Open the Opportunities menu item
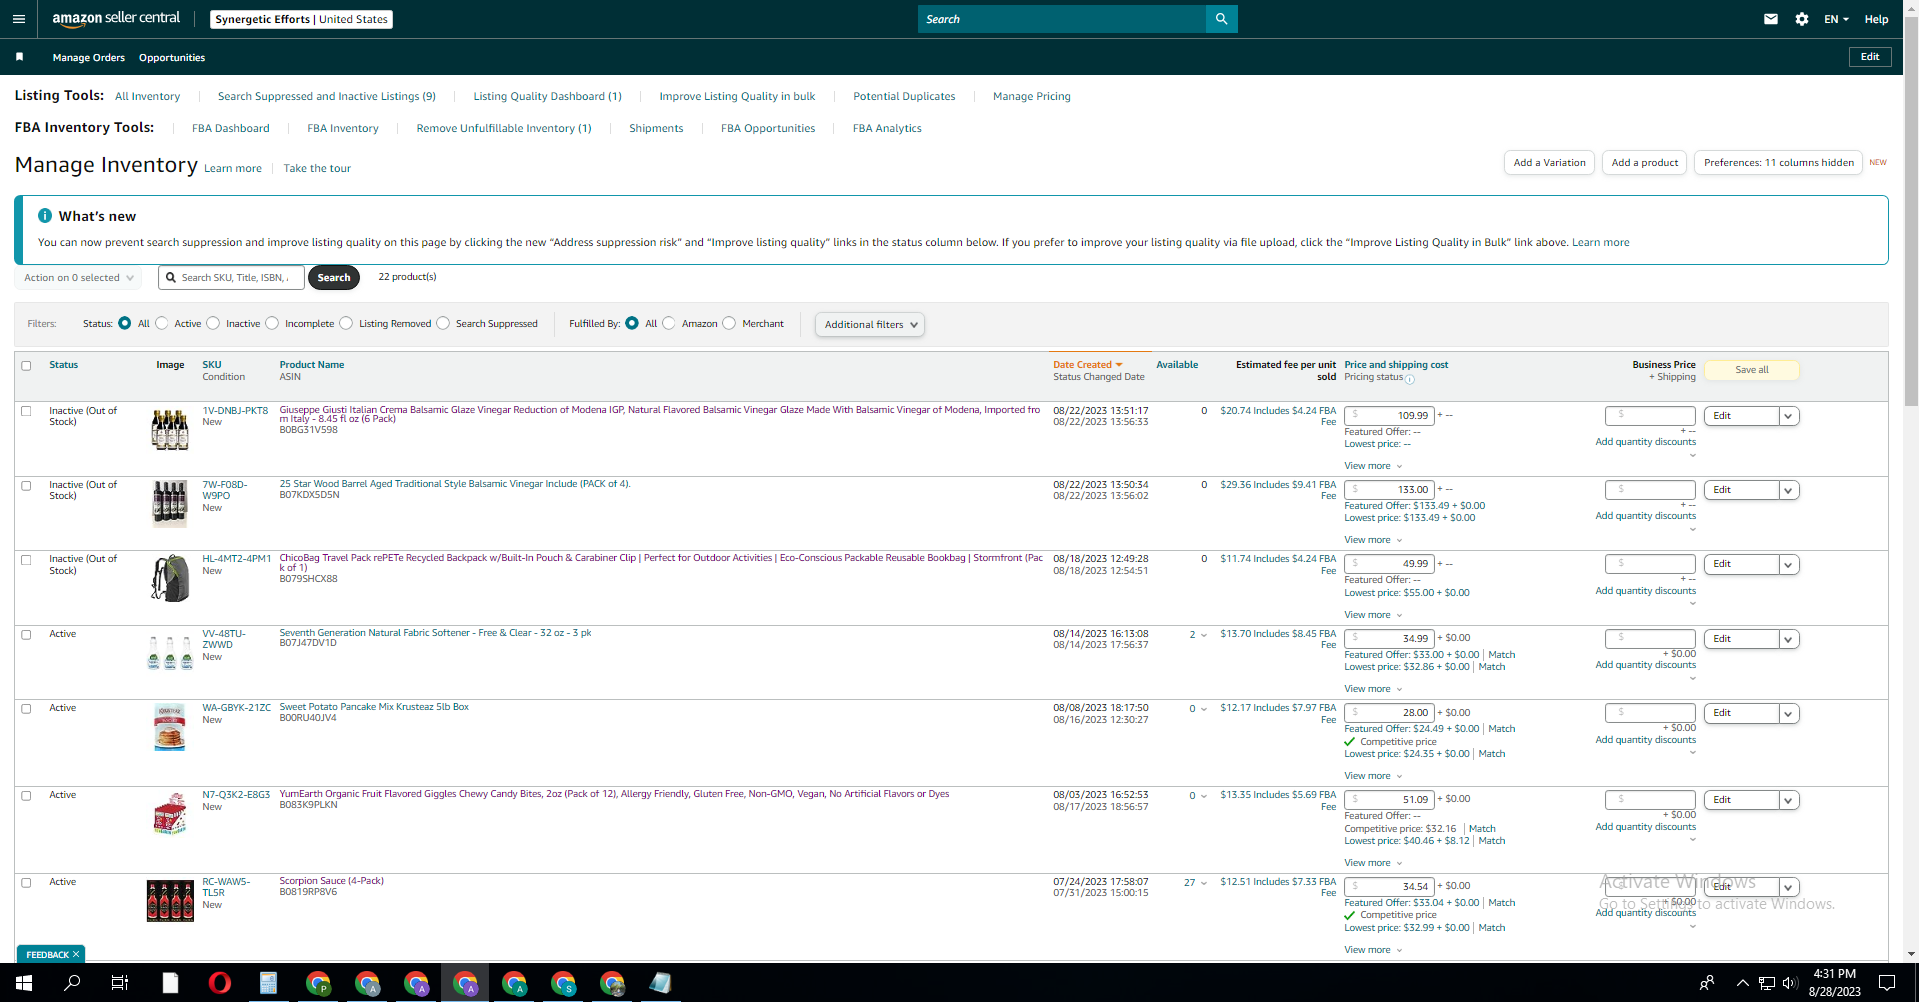 point(172,58)
